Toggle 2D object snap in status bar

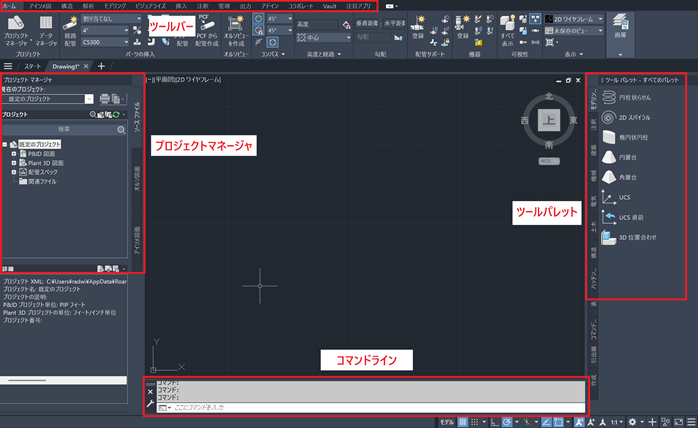pos(558,422)
